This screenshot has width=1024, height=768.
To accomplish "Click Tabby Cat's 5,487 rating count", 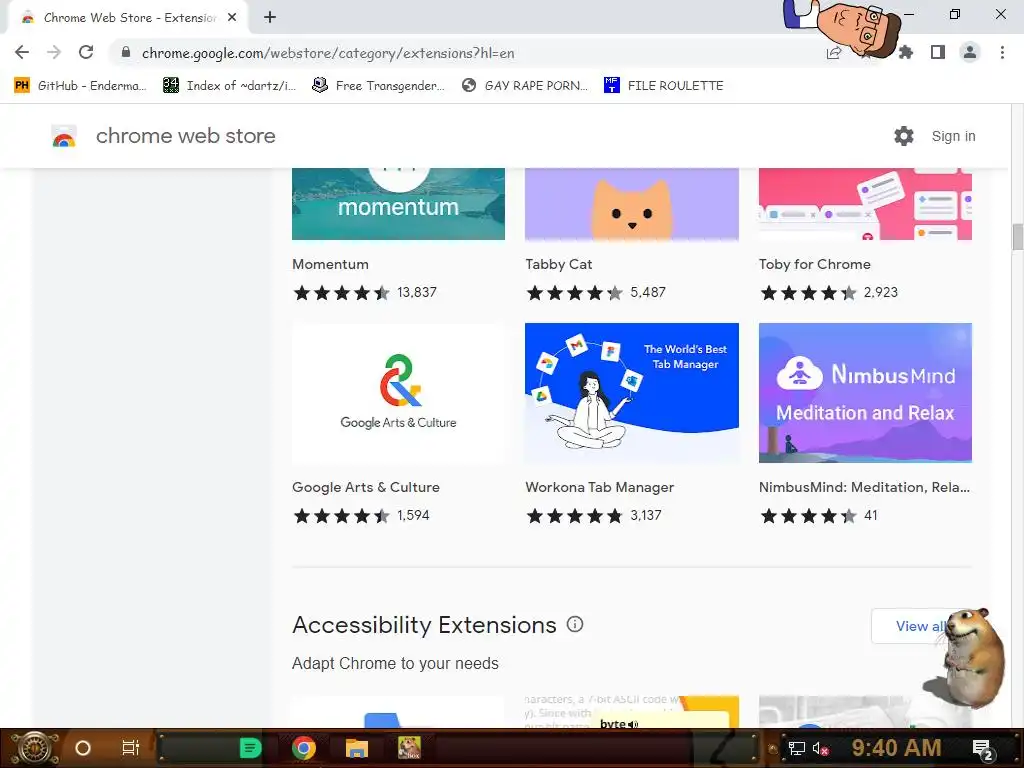I will [648, 292].
